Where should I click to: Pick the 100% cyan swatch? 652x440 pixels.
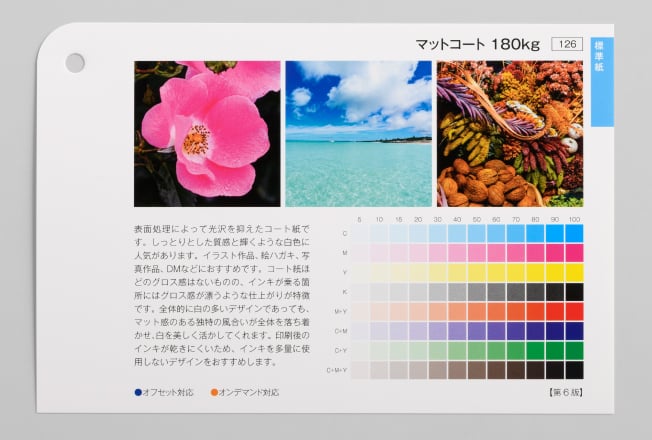pos(573,234)
